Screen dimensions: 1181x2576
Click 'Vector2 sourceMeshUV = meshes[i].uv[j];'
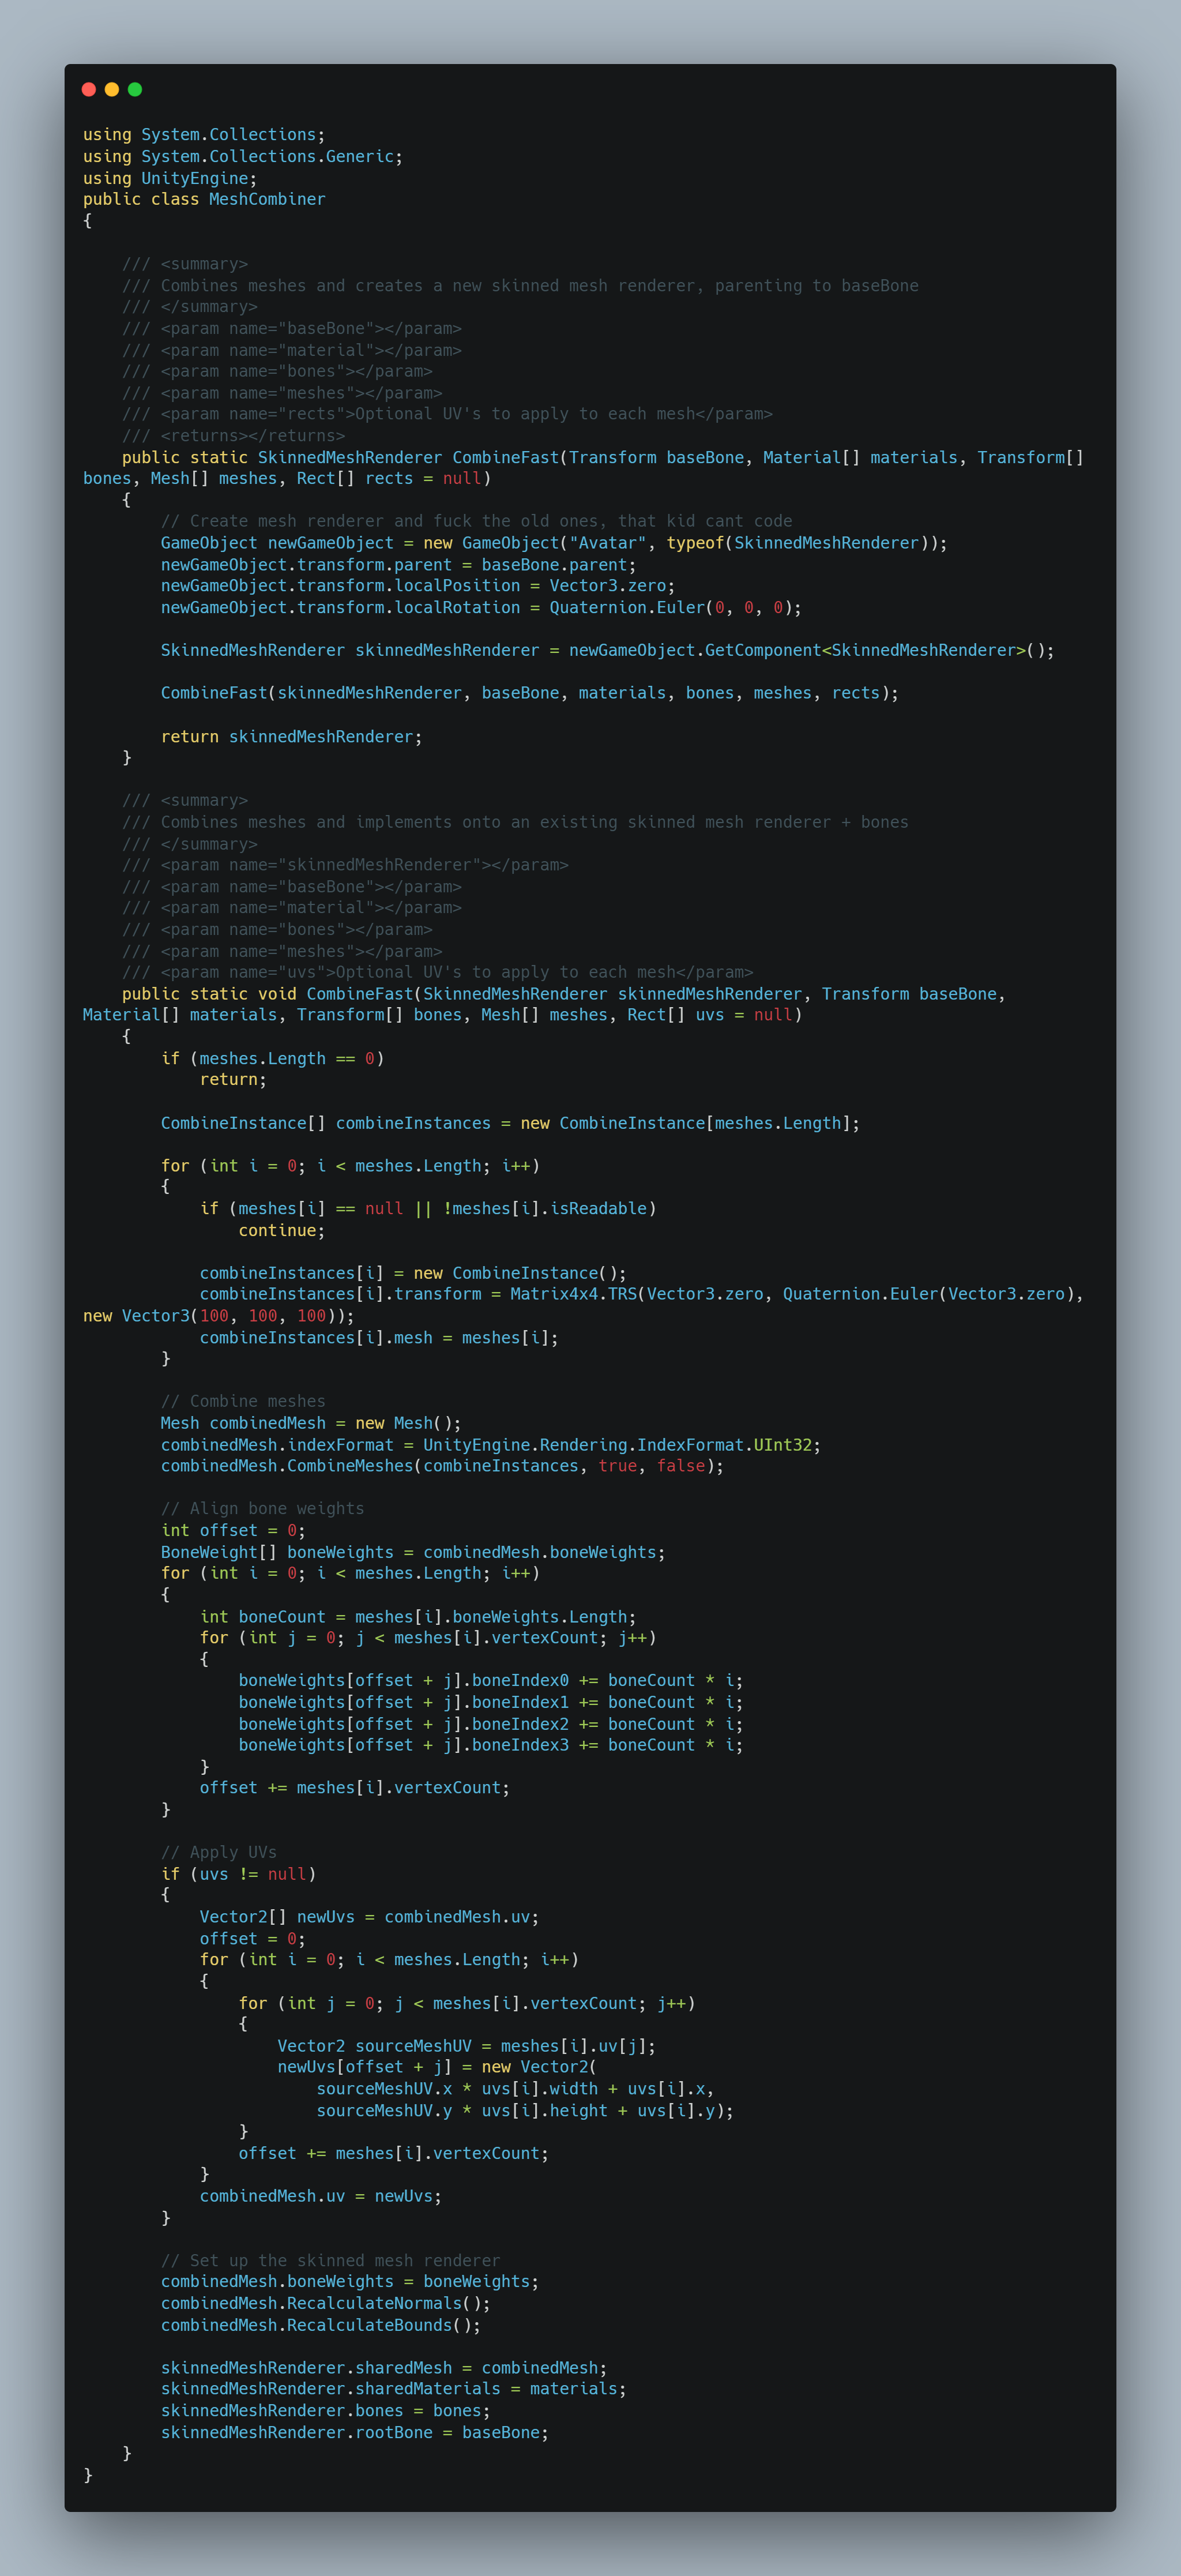pyautogui.click(x=467, y=2046)
